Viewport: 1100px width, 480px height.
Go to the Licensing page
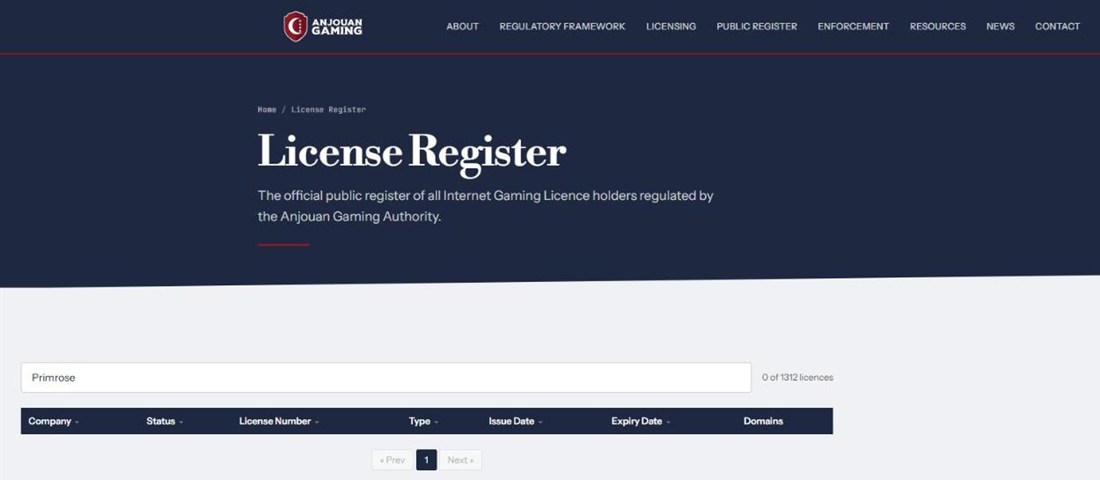[671, 26]
